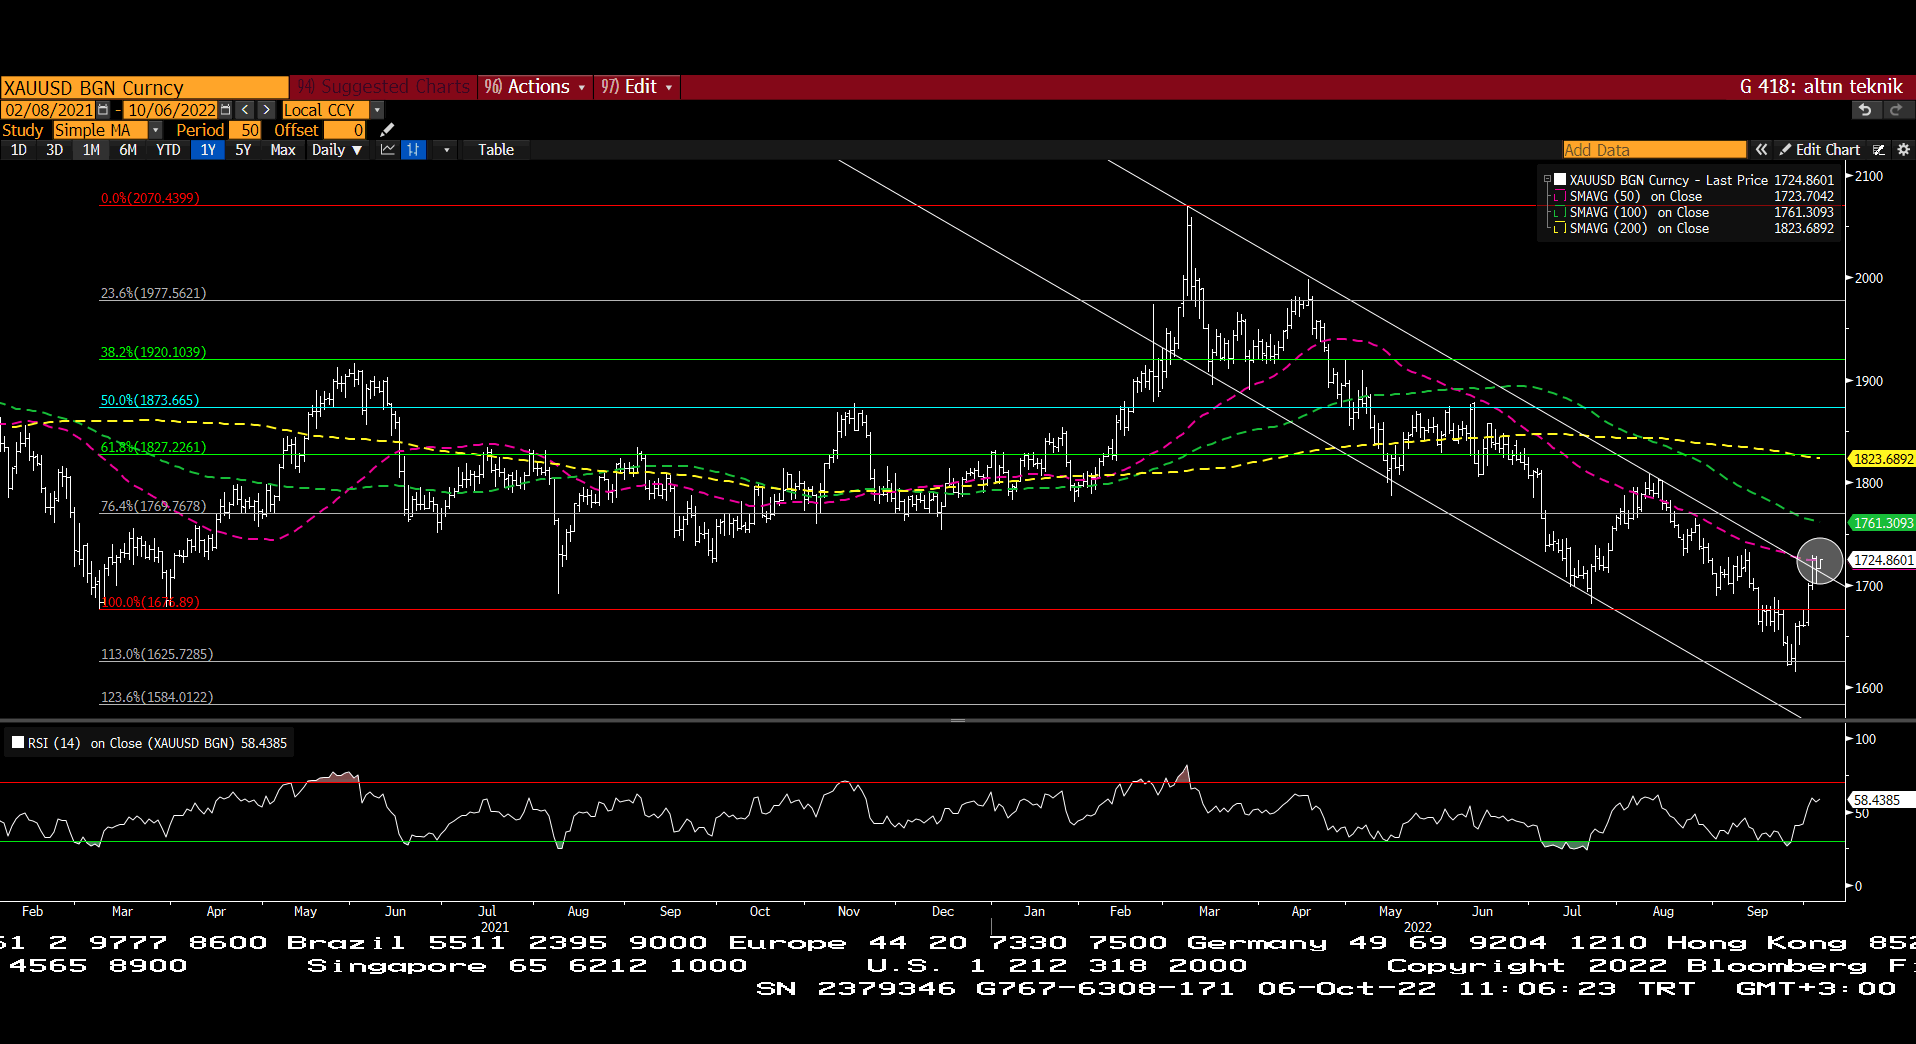This screenshot has height=1044, width=1916.
Task: Expand Local CCY currency dropdown
Action: pos(377,110)
